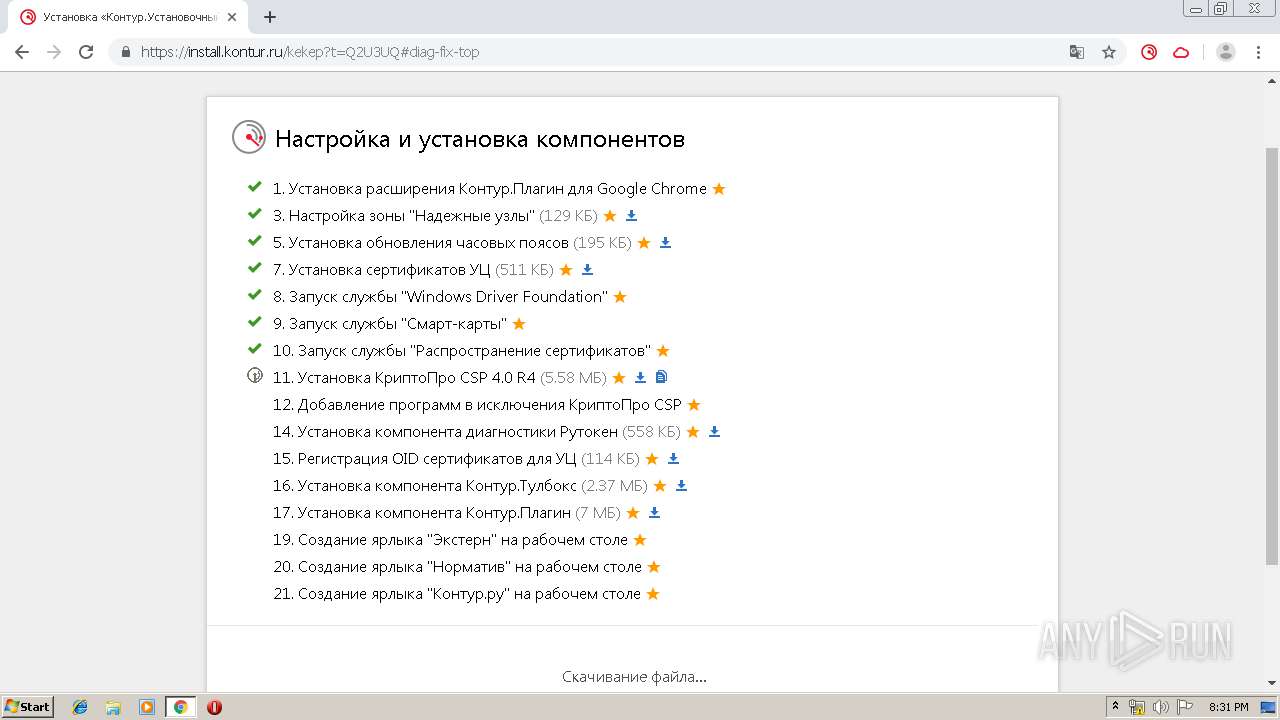
Task: Open the Action Center flag icon
Action: coord(1185,707)
